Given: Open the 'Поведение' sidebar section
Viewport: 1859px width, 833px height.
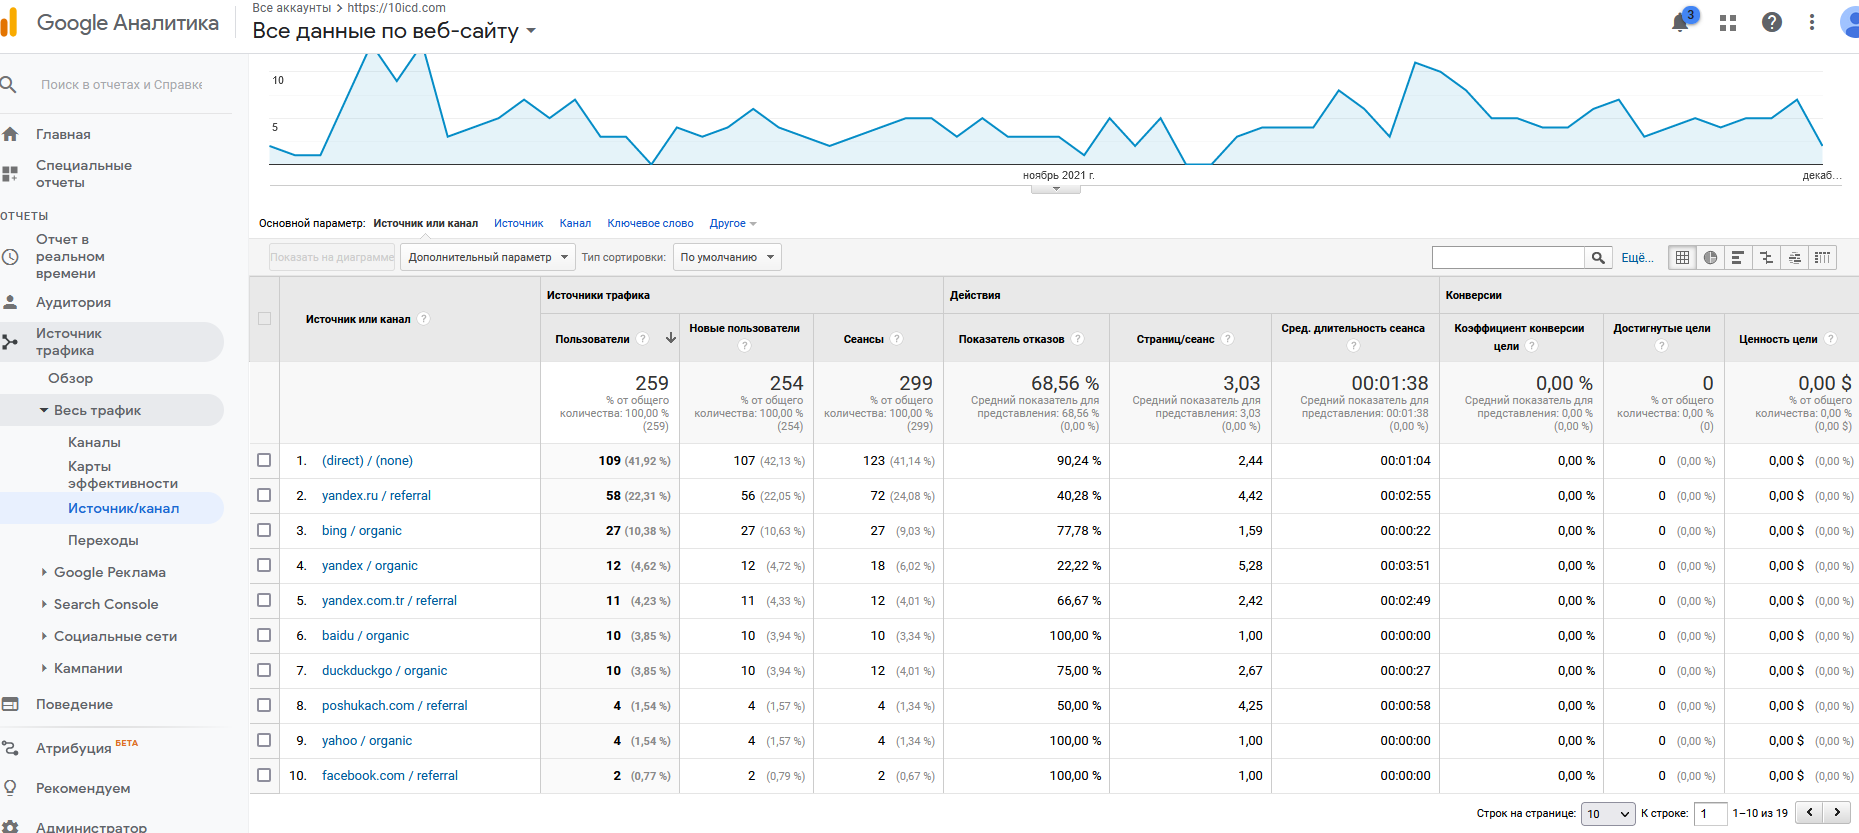Looking at the screenshot, I should [74, 704].
